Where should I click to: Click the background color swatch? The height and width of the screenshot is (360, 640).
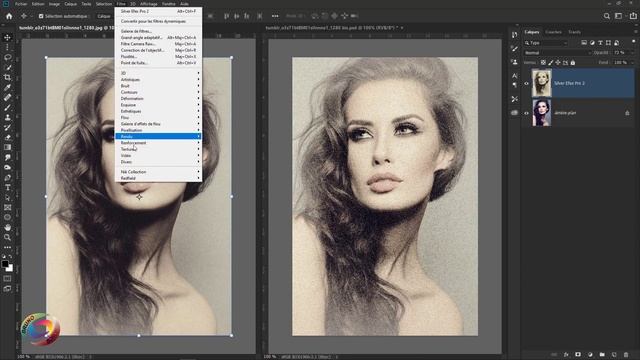(x=9, y=268)
